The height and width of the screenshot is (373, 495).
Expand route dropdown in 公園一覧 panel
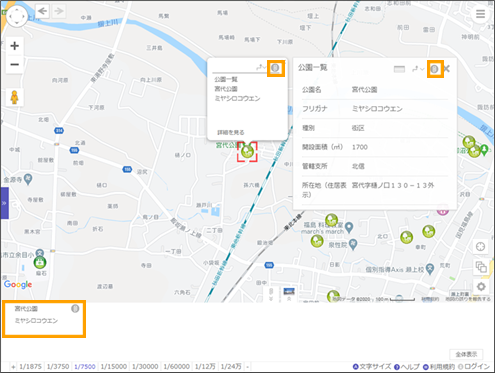tap(418, 69)
